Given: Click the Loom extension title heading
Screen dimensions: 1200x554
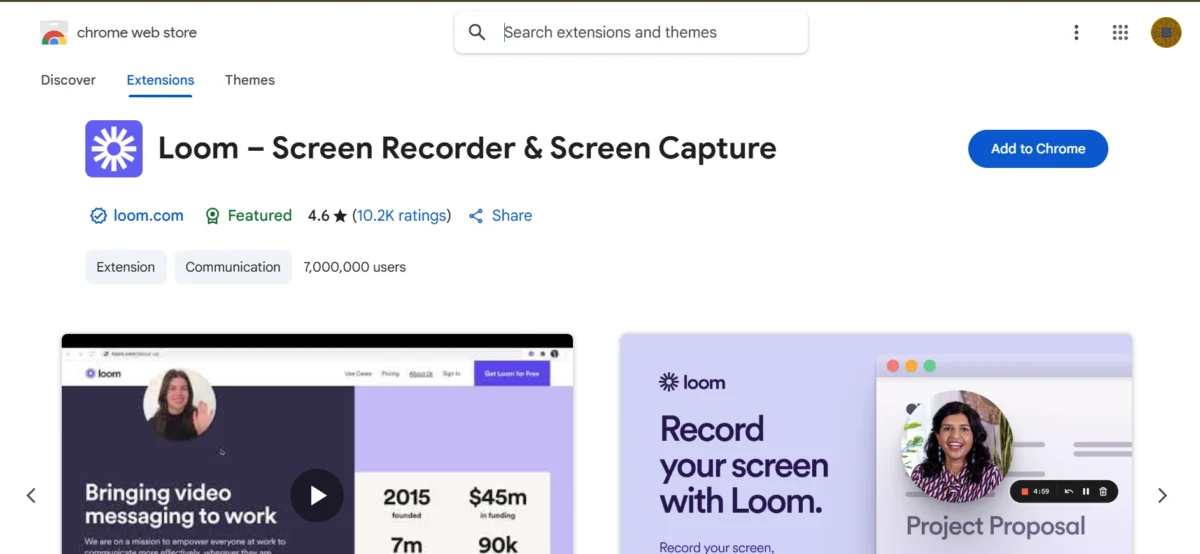Looking at the screenshot, I should pos(467,148).
